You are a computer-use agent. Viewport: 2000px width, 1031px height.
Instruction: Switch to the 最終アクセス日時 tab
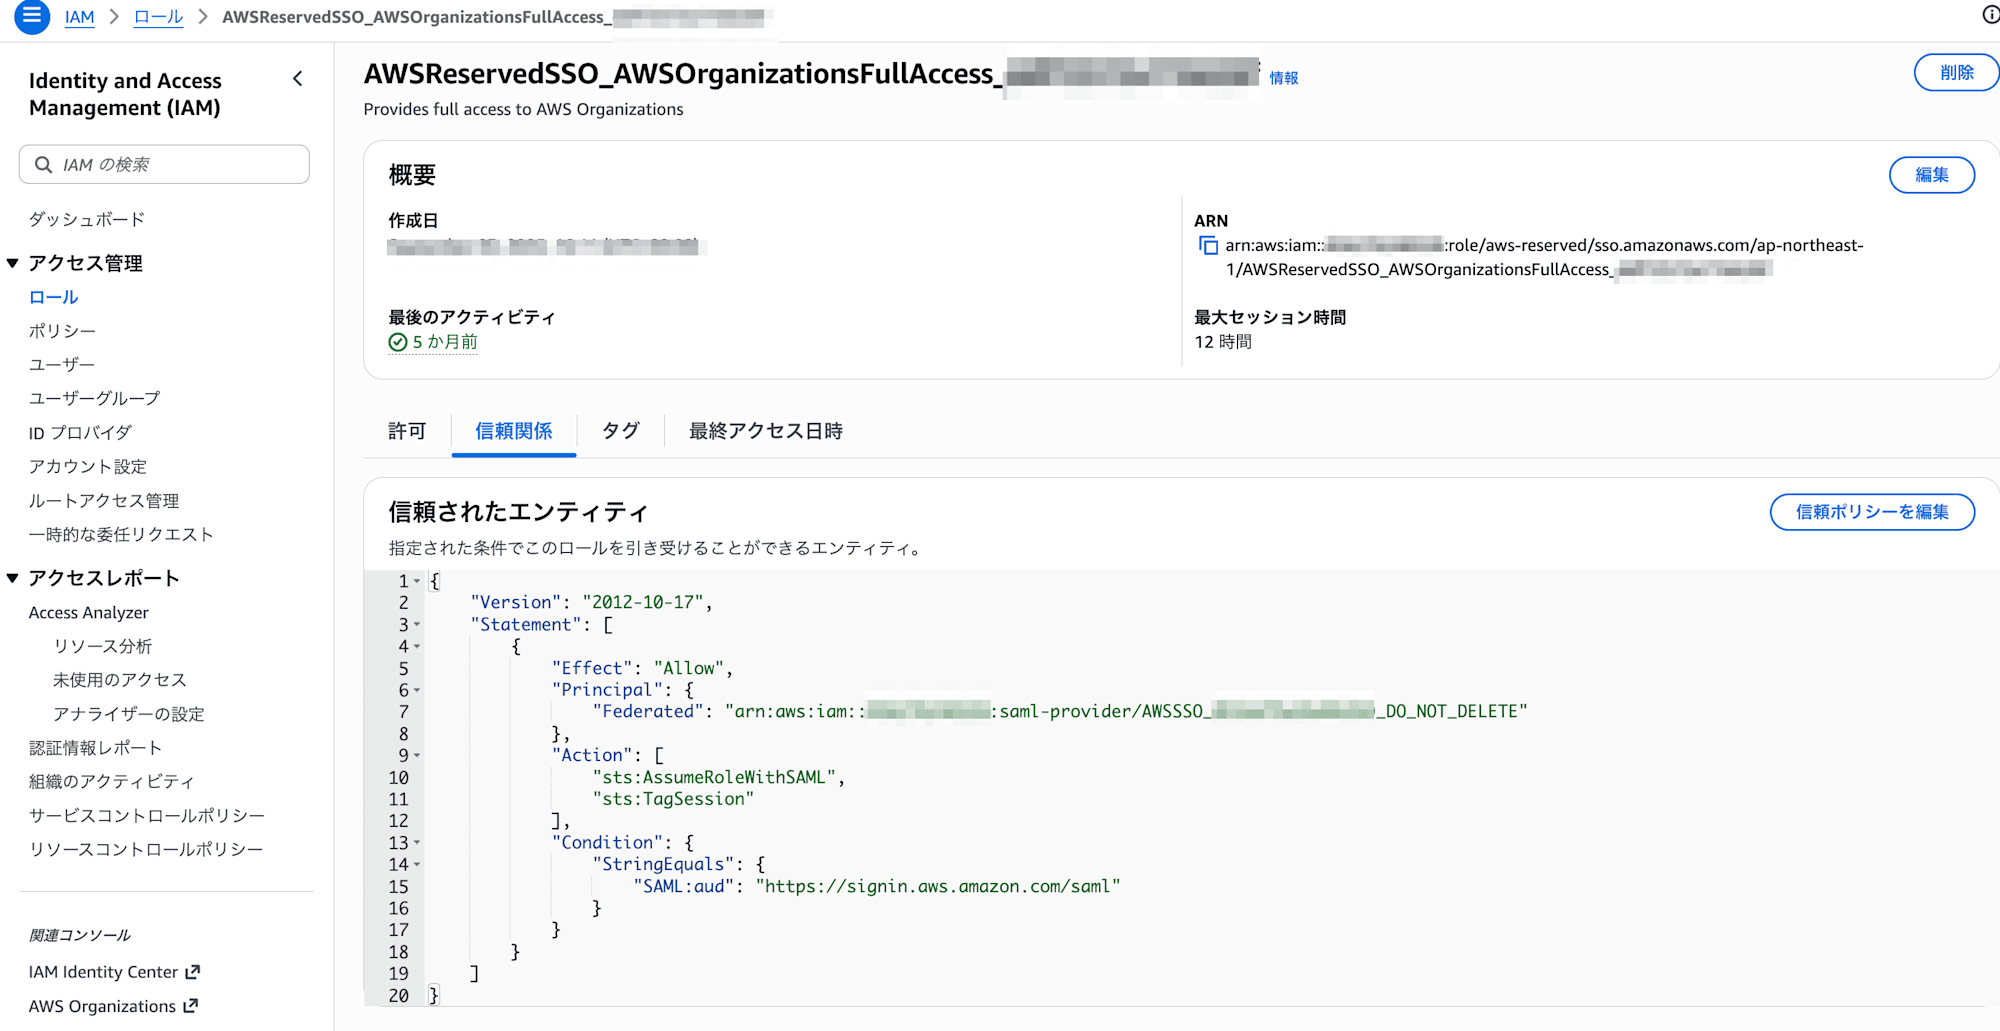tap(765, 431)
